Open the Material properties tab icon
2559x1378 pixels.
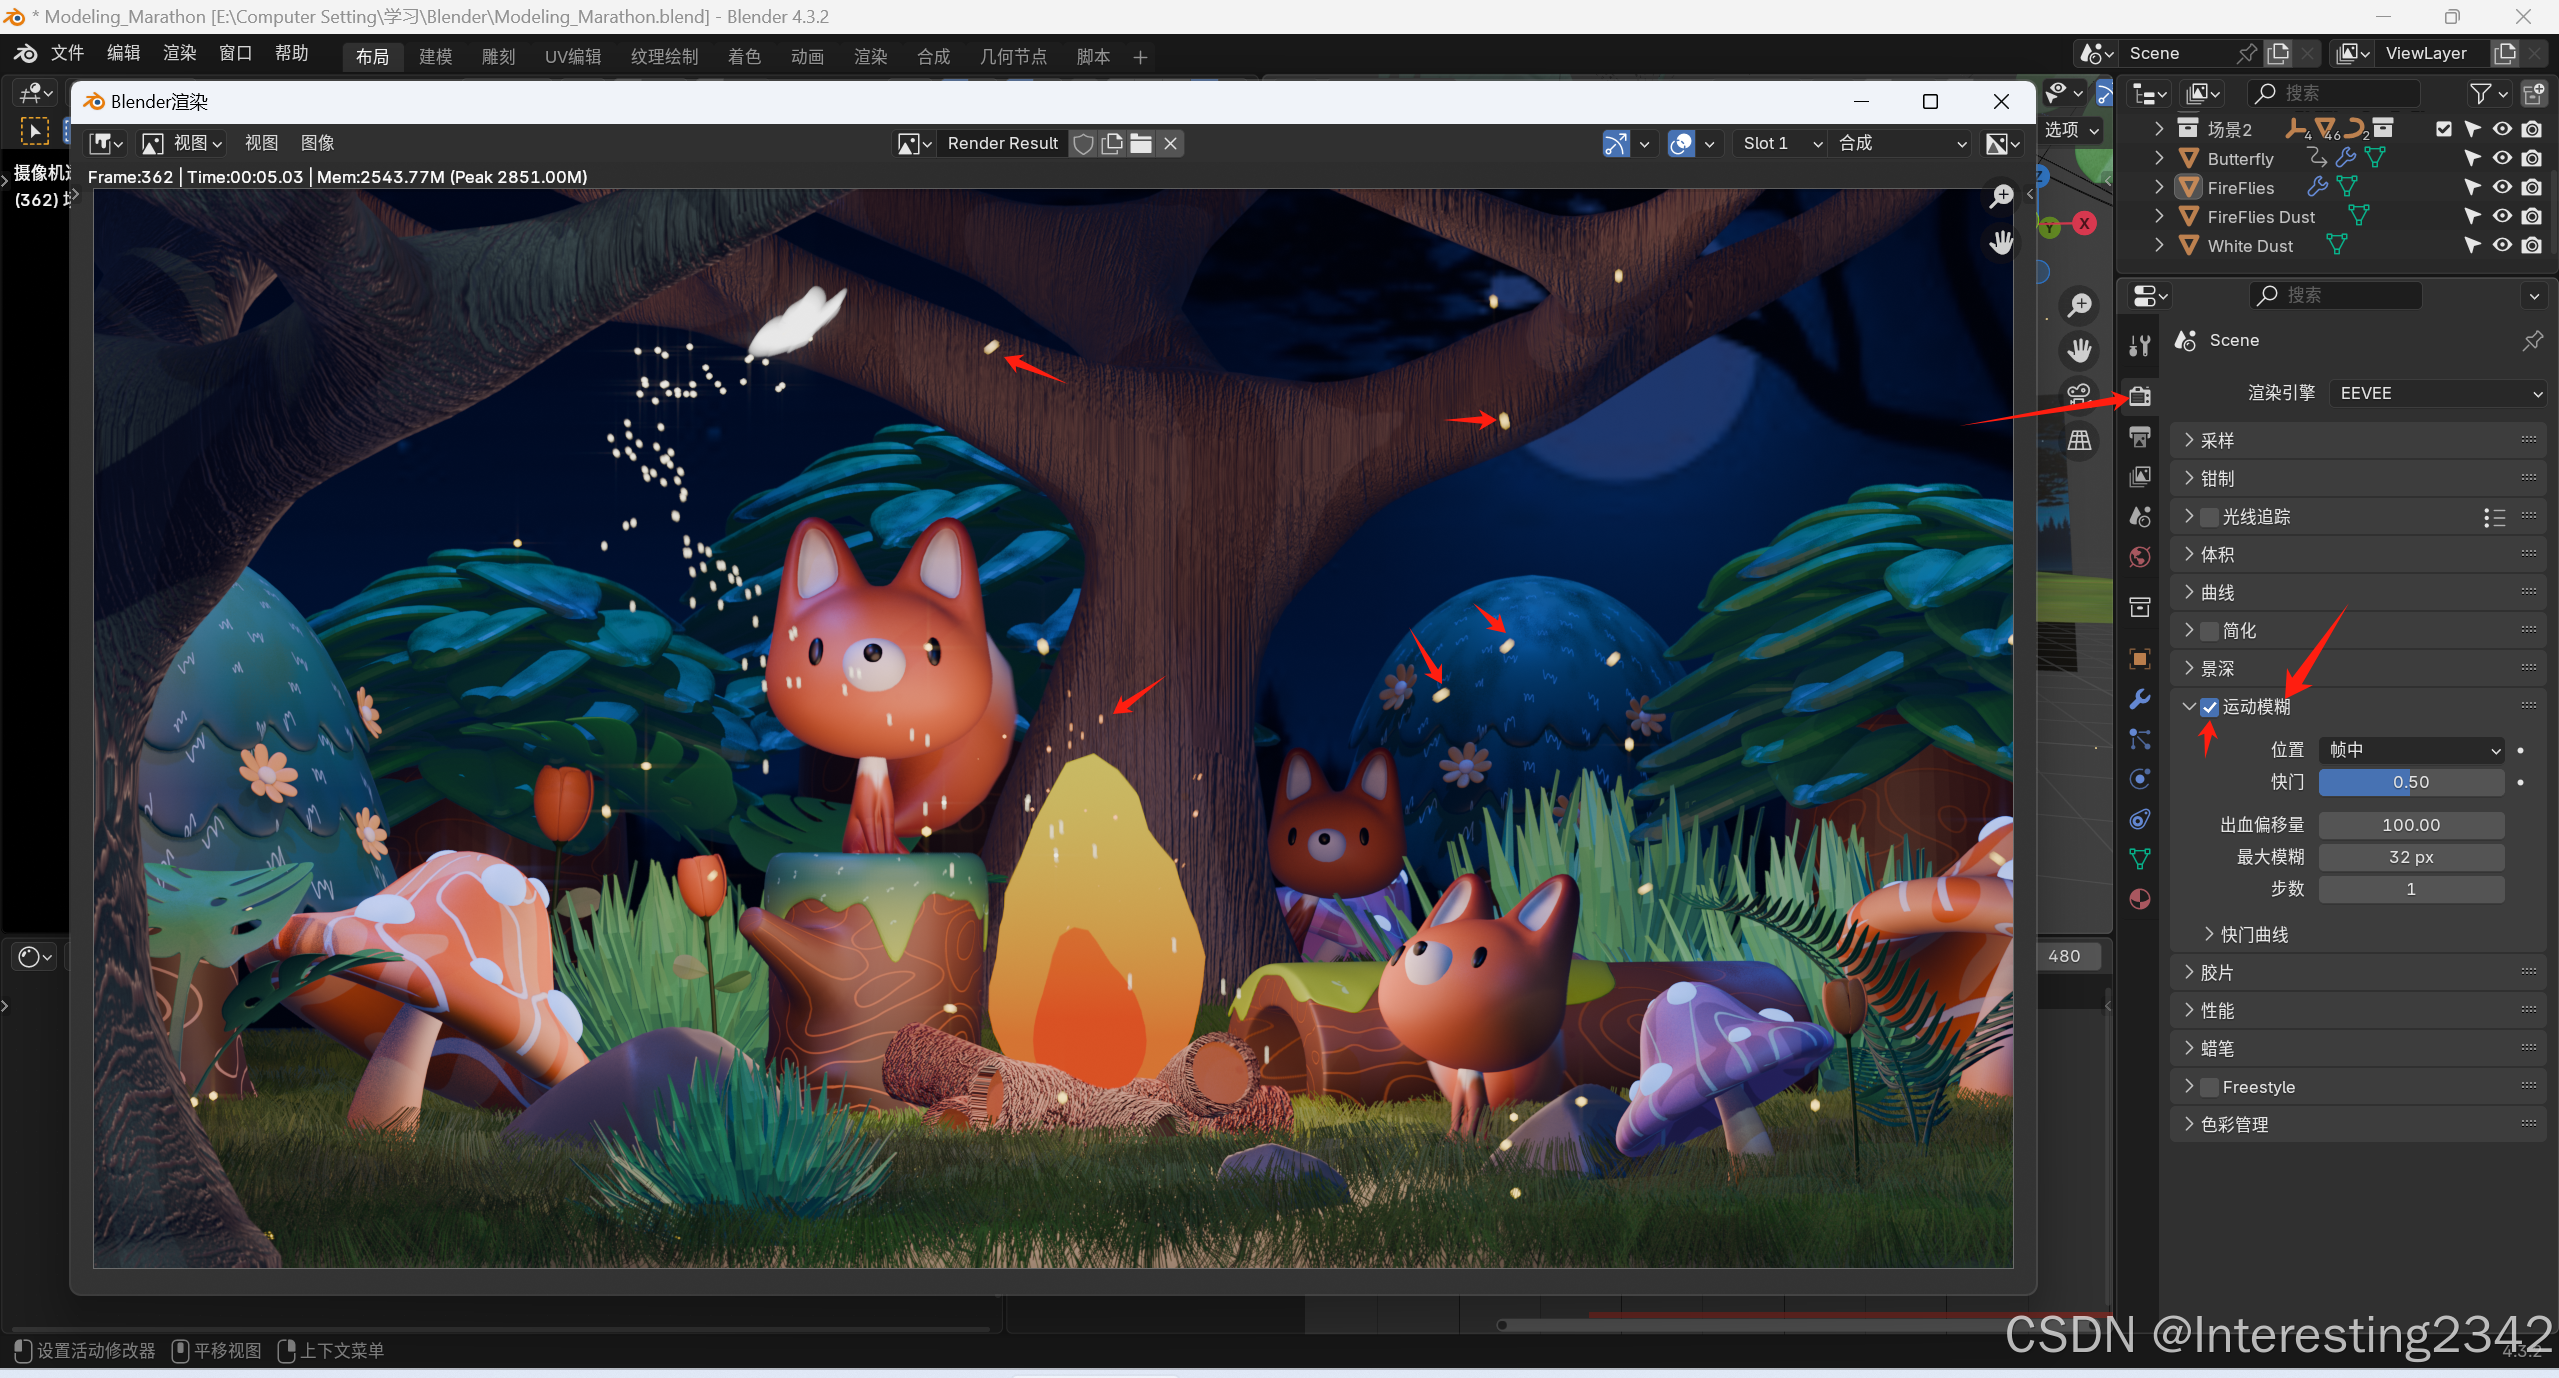[x=2140, y=899]
